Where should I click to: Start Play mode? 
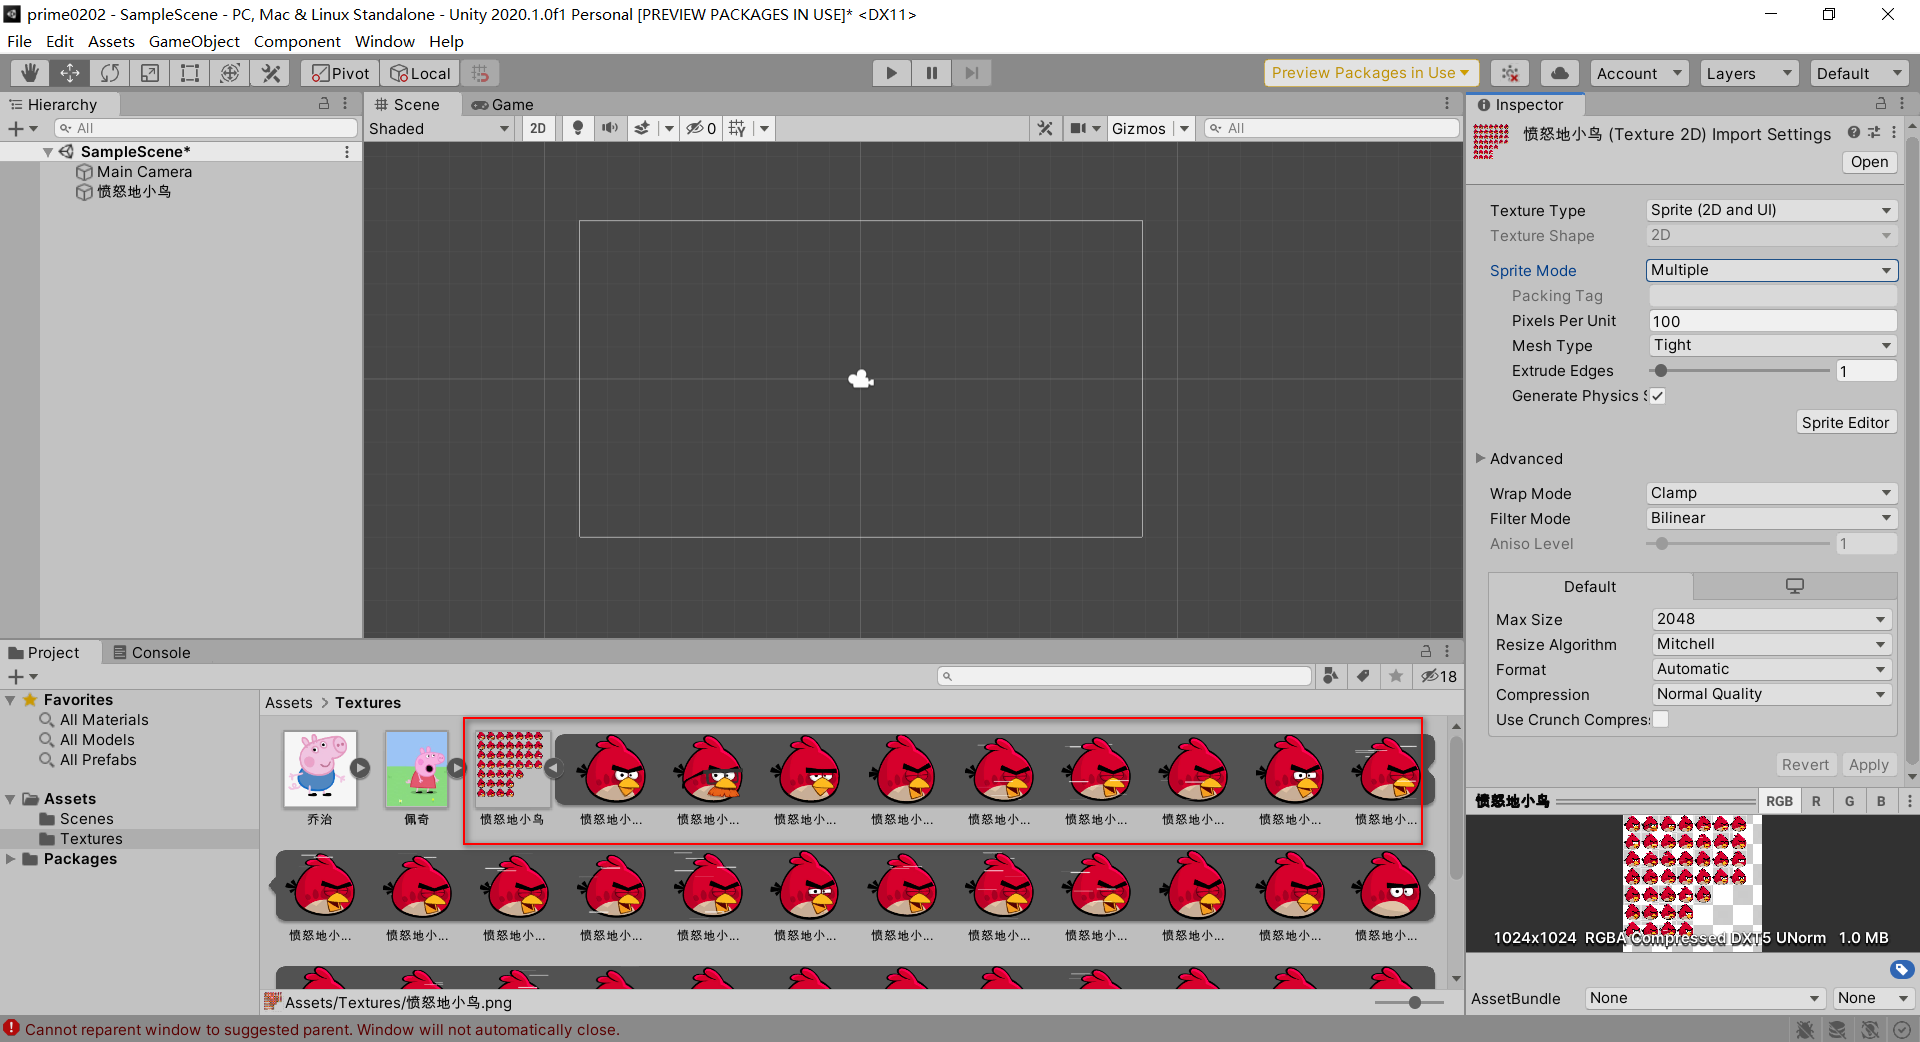point(891,73)
